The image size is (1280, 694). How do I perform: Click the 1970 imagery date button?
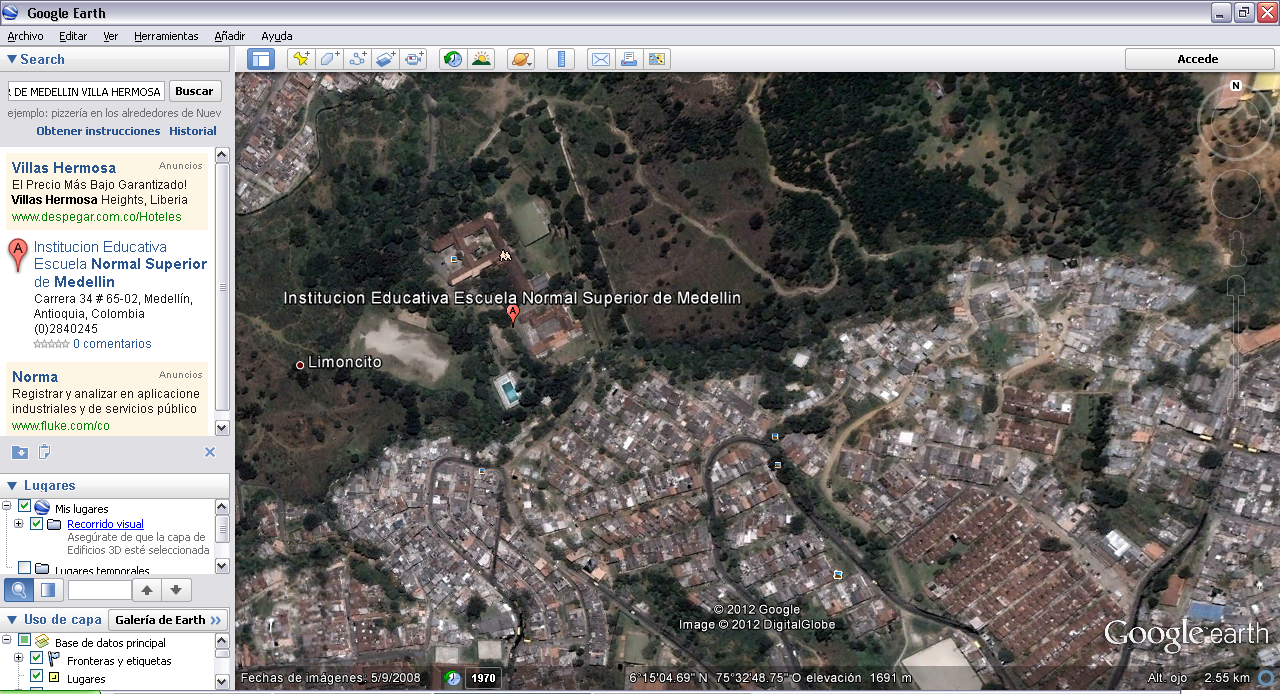click(x=483, y=678)
